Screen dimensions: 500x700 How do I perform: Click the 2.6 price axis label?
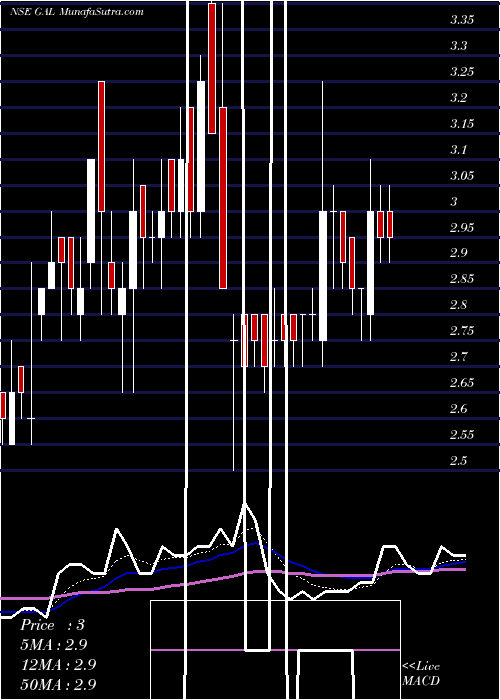[459, 409]
